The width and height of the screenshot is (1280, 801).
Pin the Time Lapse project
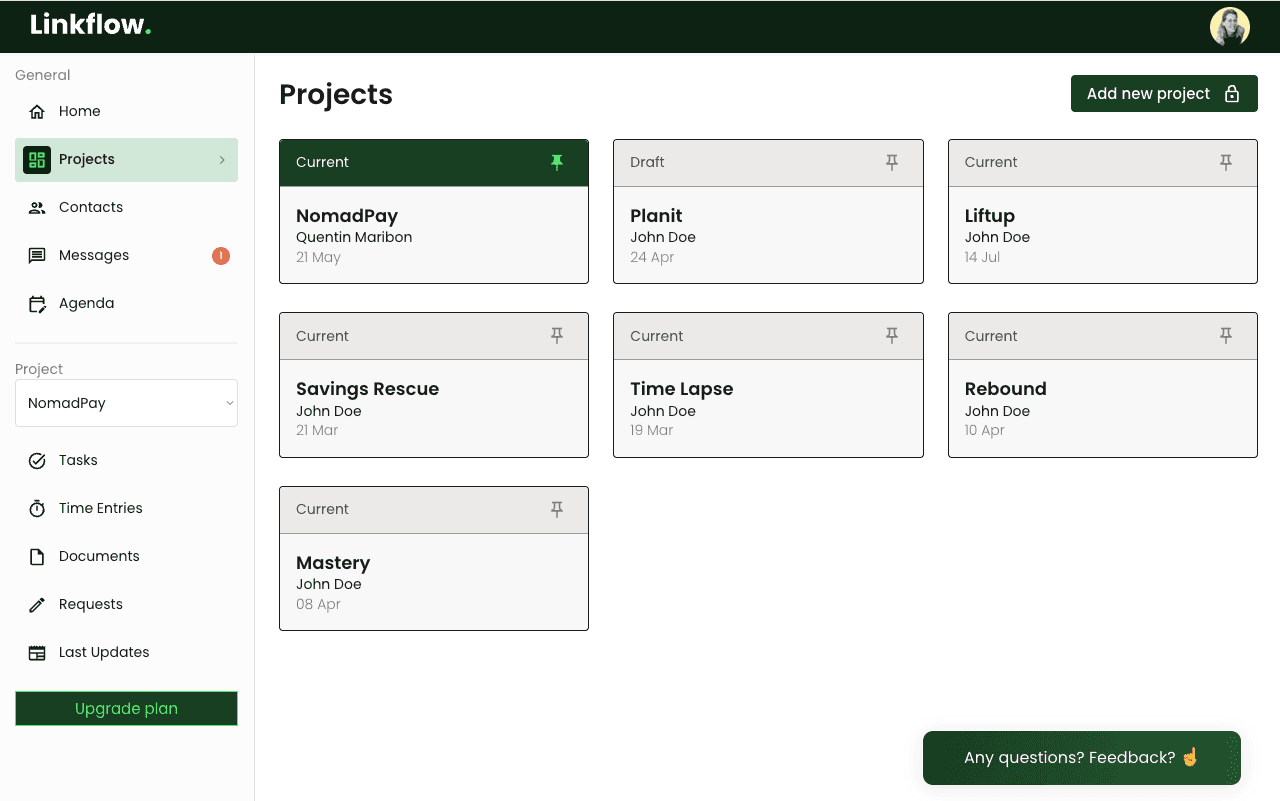click(892, 336)
